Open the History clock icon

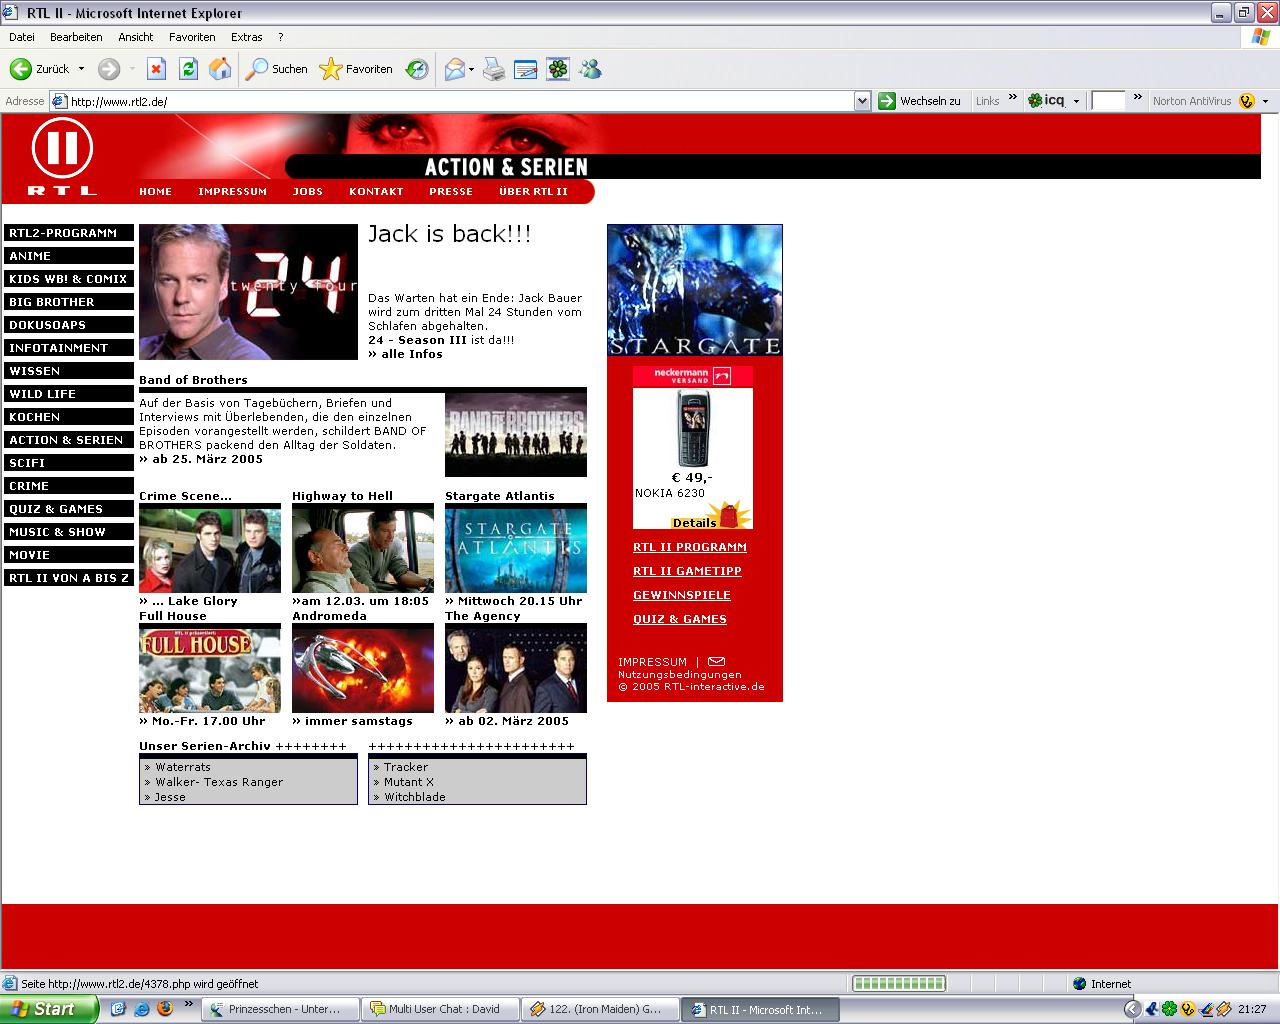[417, 69]
